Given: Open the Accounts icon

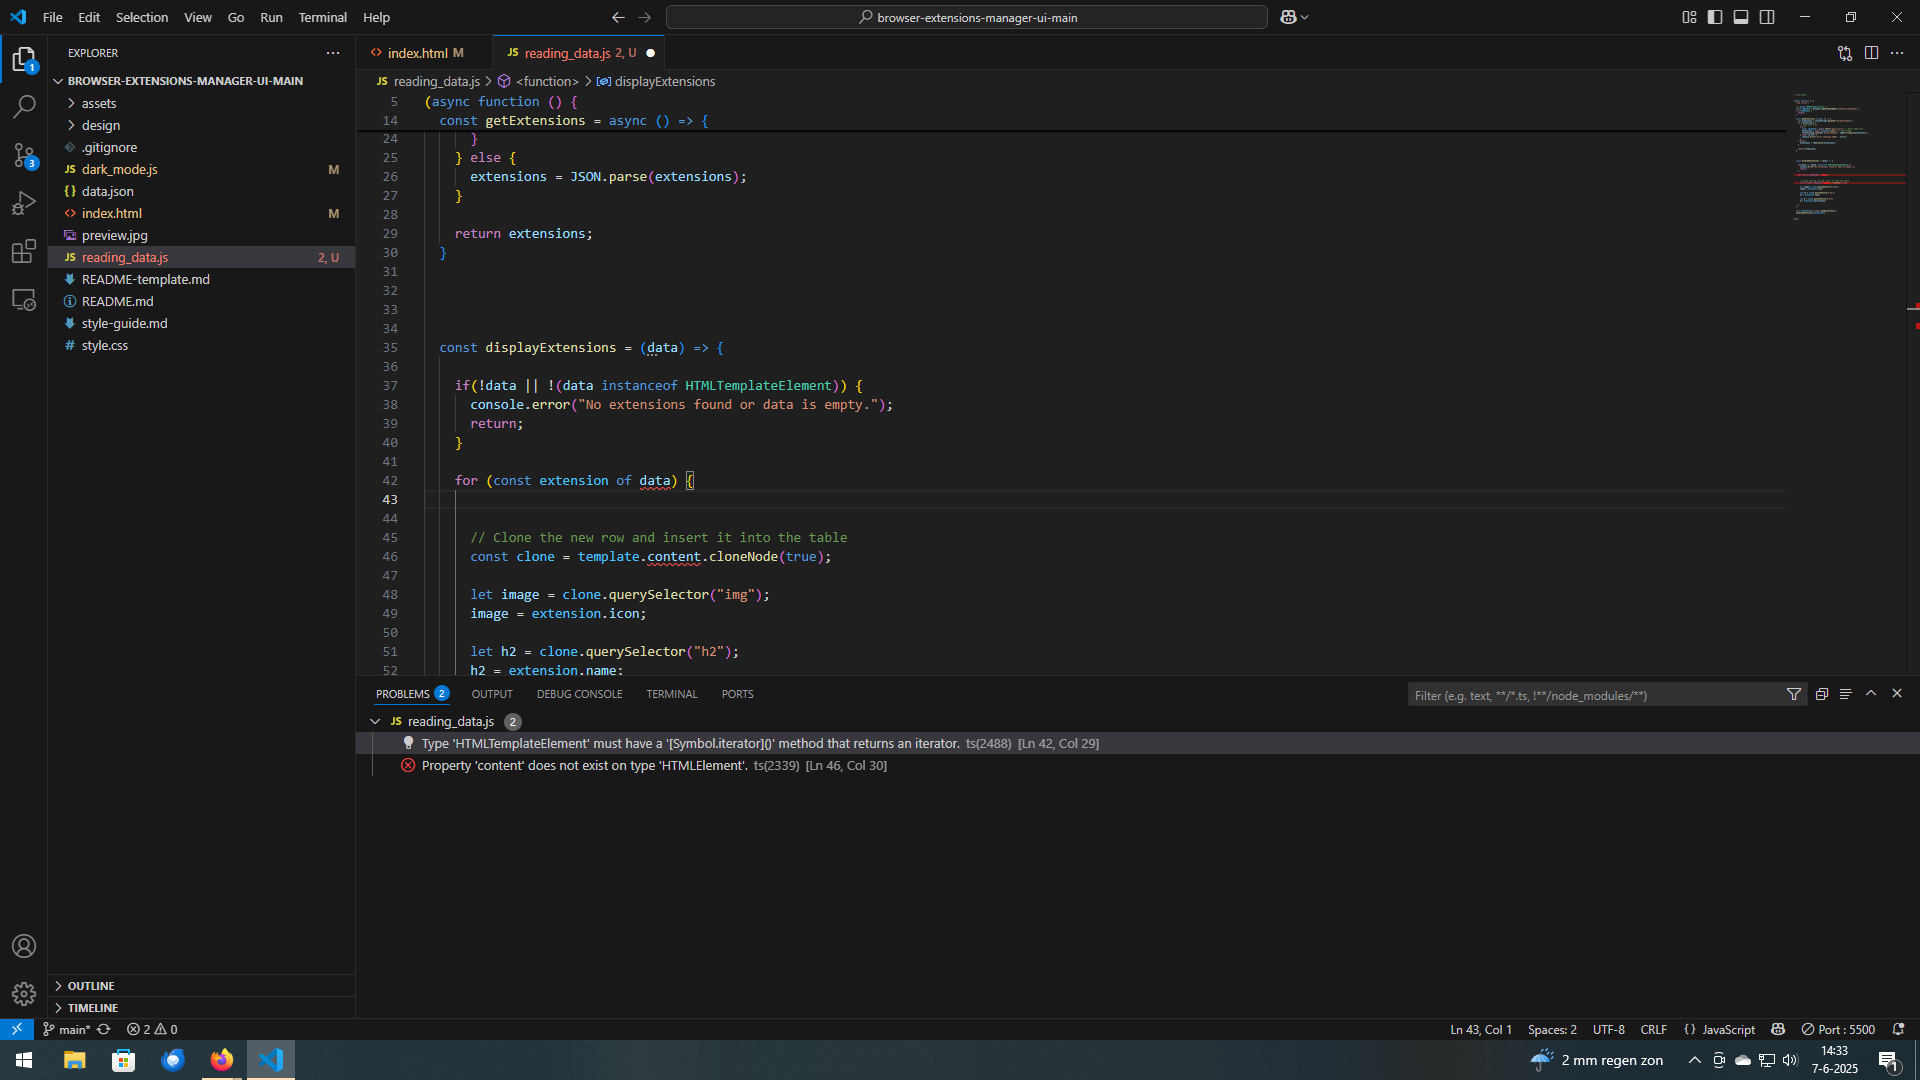Looking at the screenshot, I should 24,946.
